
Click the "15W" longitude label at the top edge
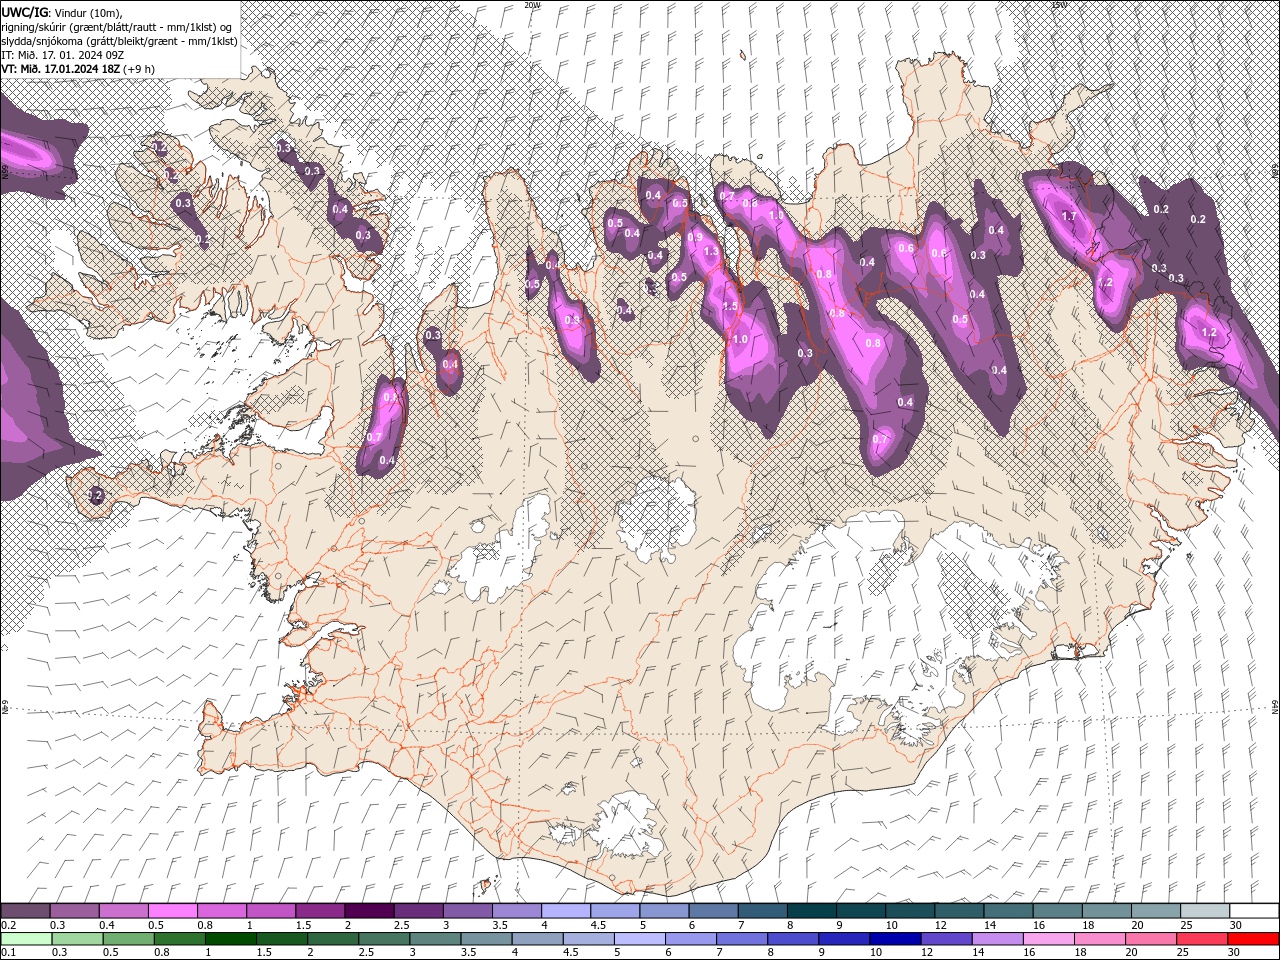[1059, 5]
